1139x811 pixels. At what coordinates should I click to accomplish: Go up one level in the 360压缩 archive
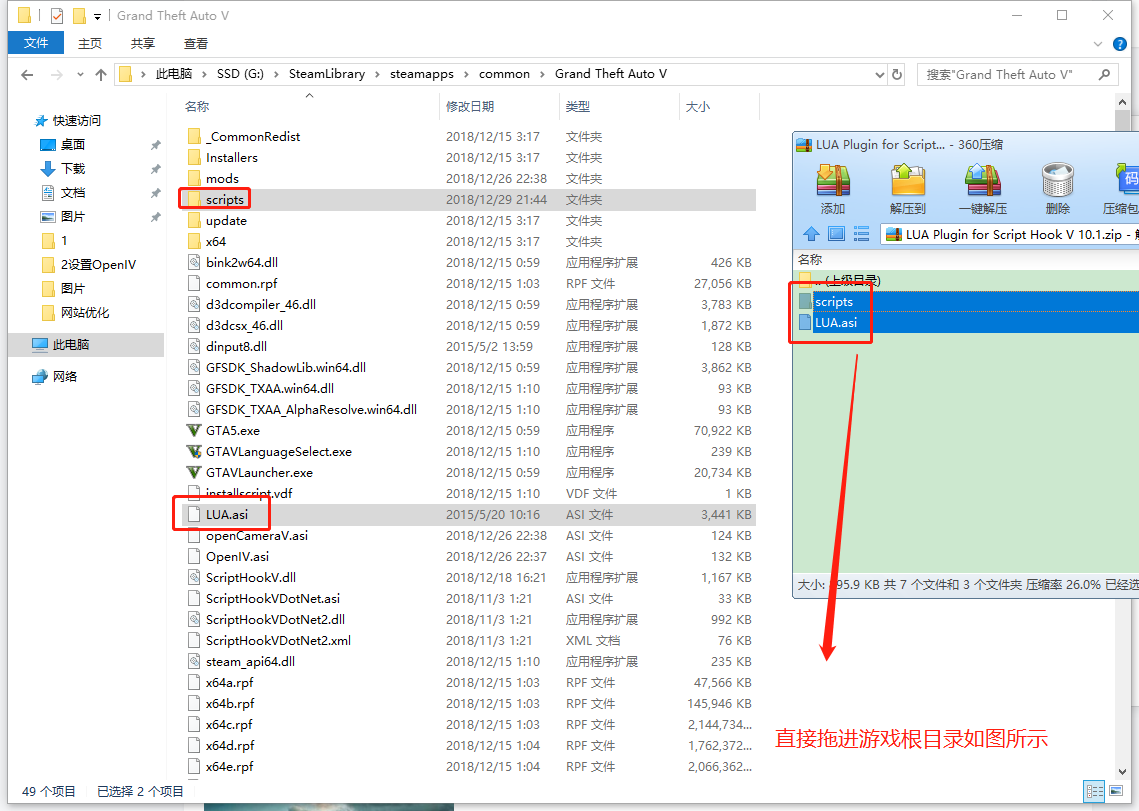click(811, 234)
